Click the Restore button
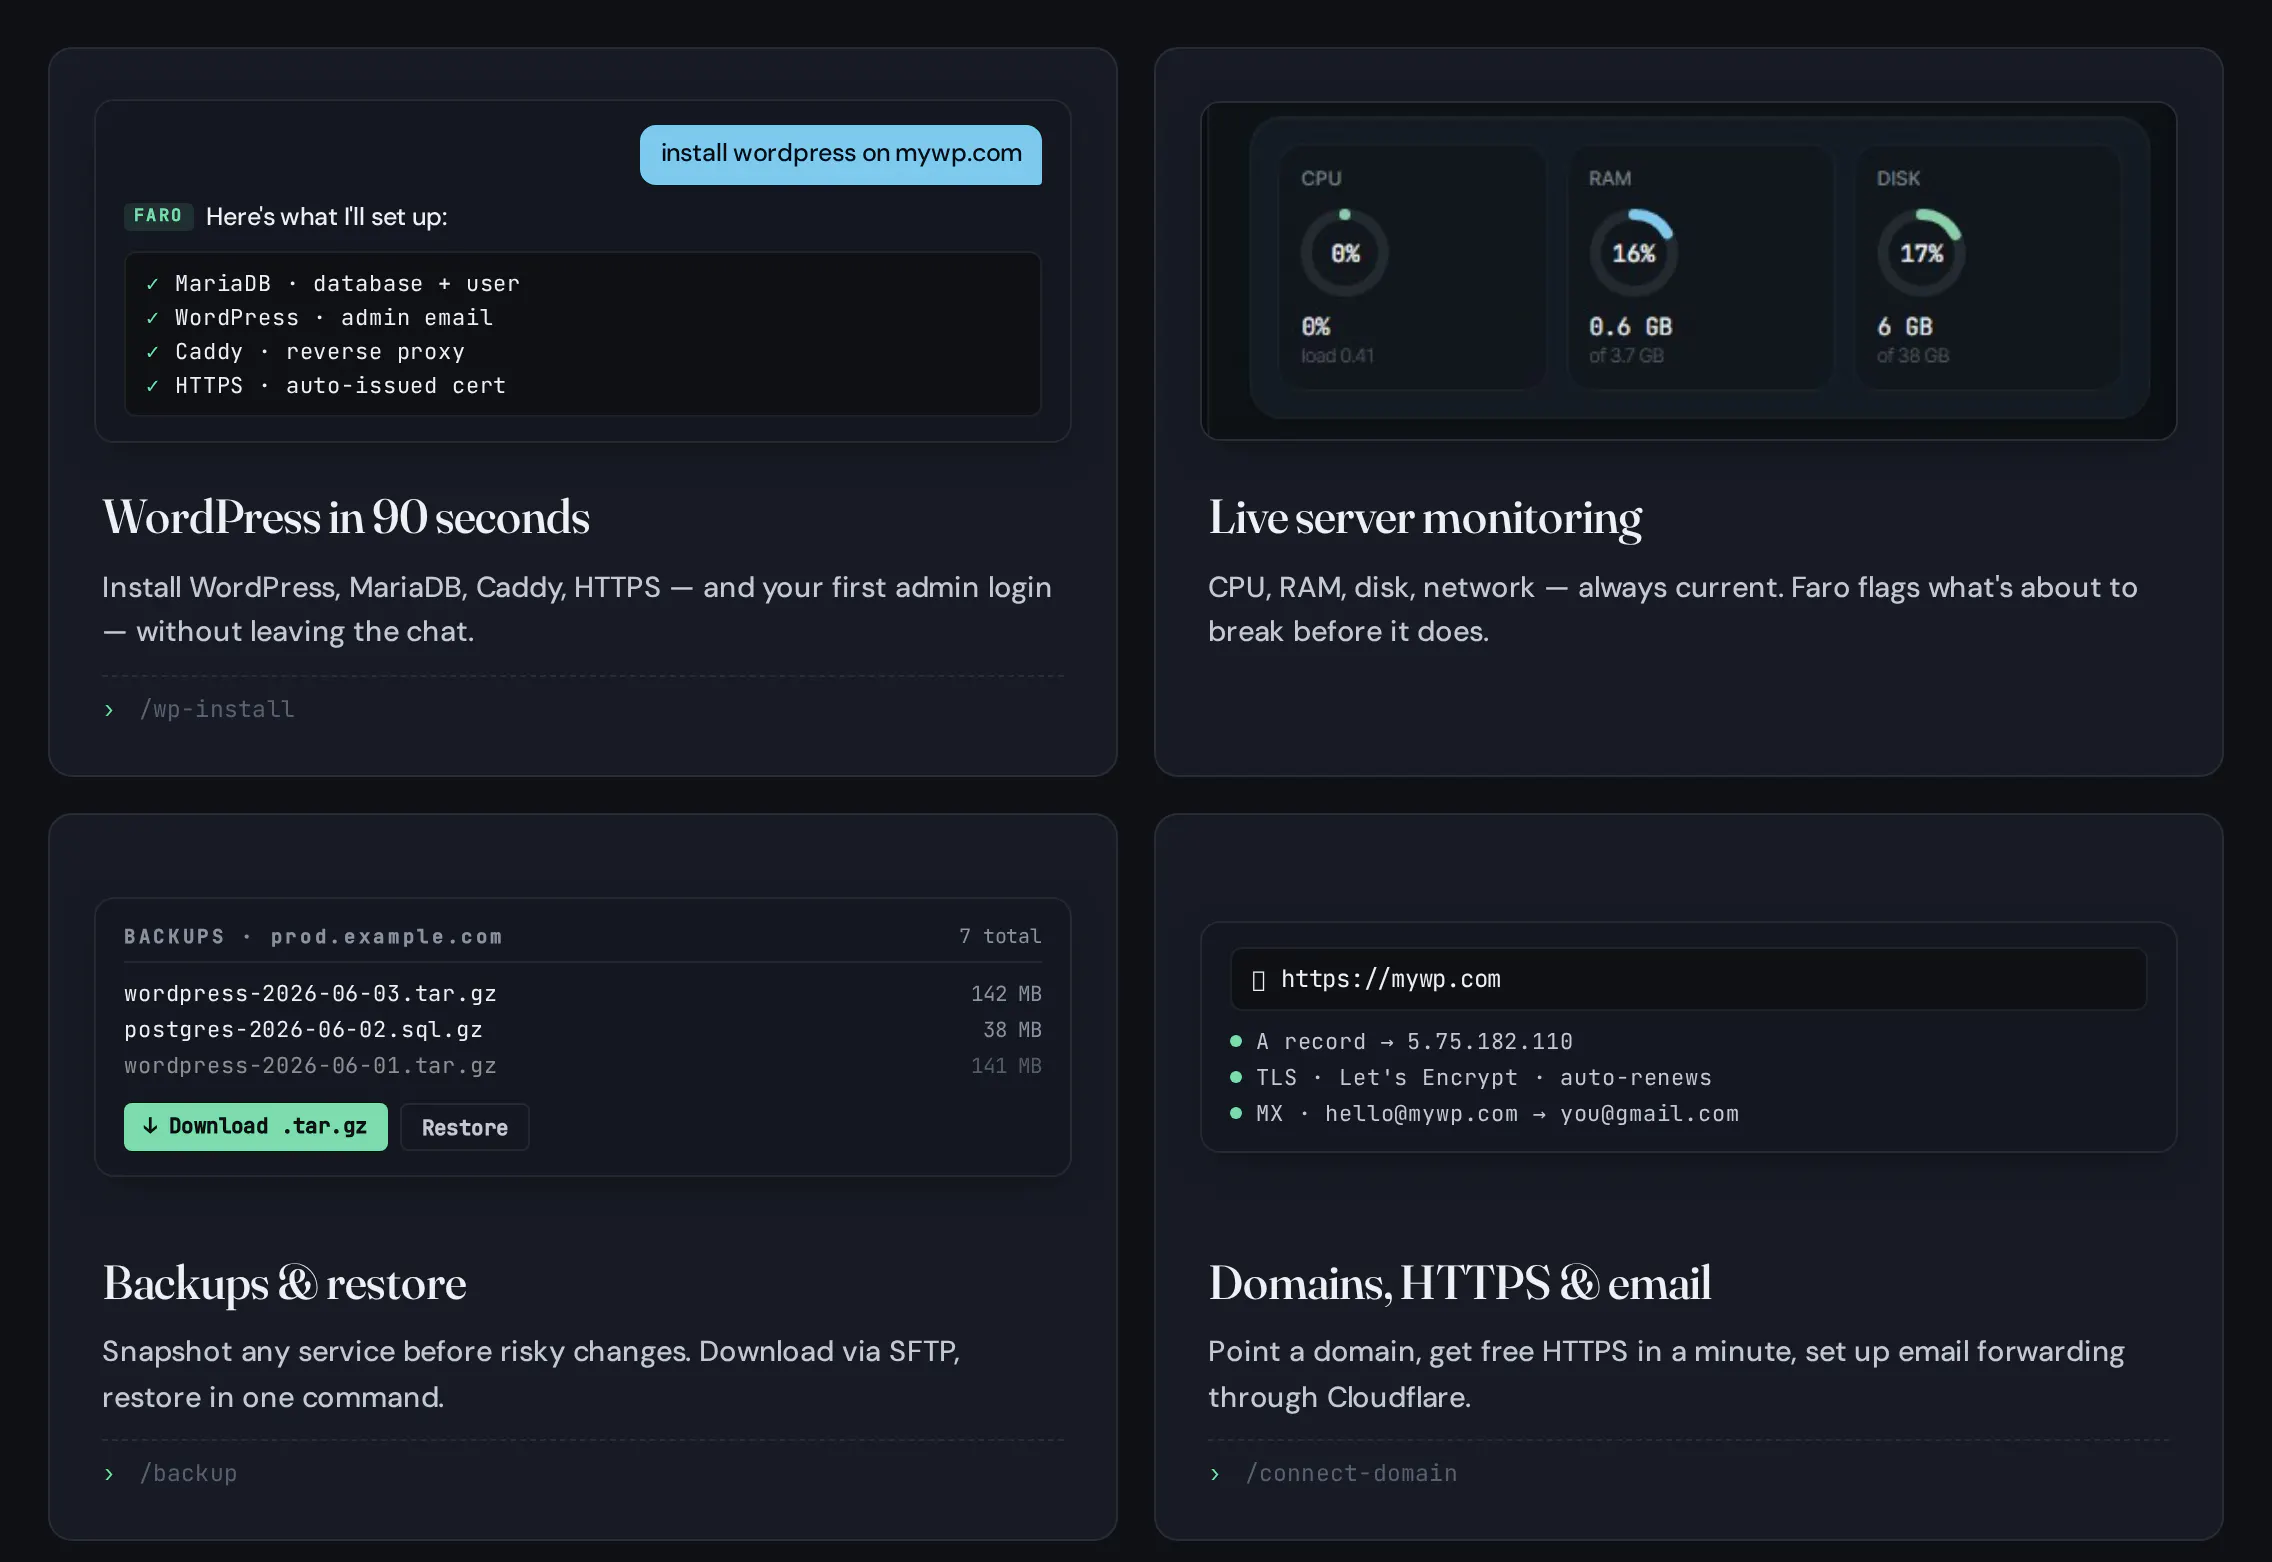2272x1562 pixels. [x=464, y=1128]
